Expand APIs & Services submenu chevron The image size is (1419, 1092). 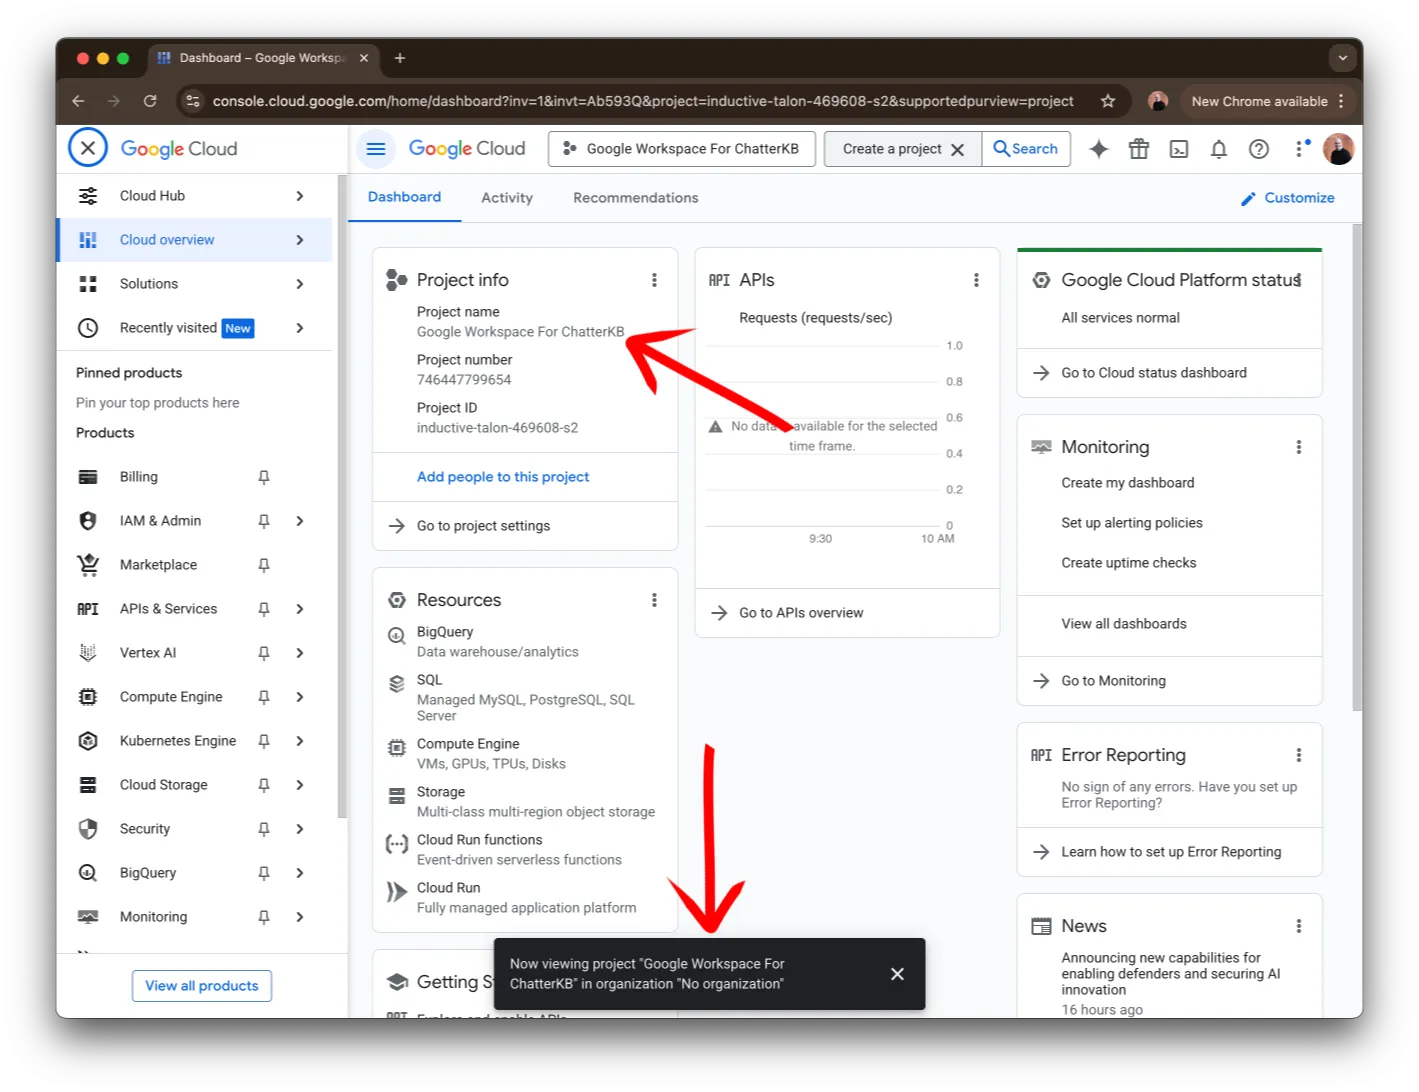[300, 609]
